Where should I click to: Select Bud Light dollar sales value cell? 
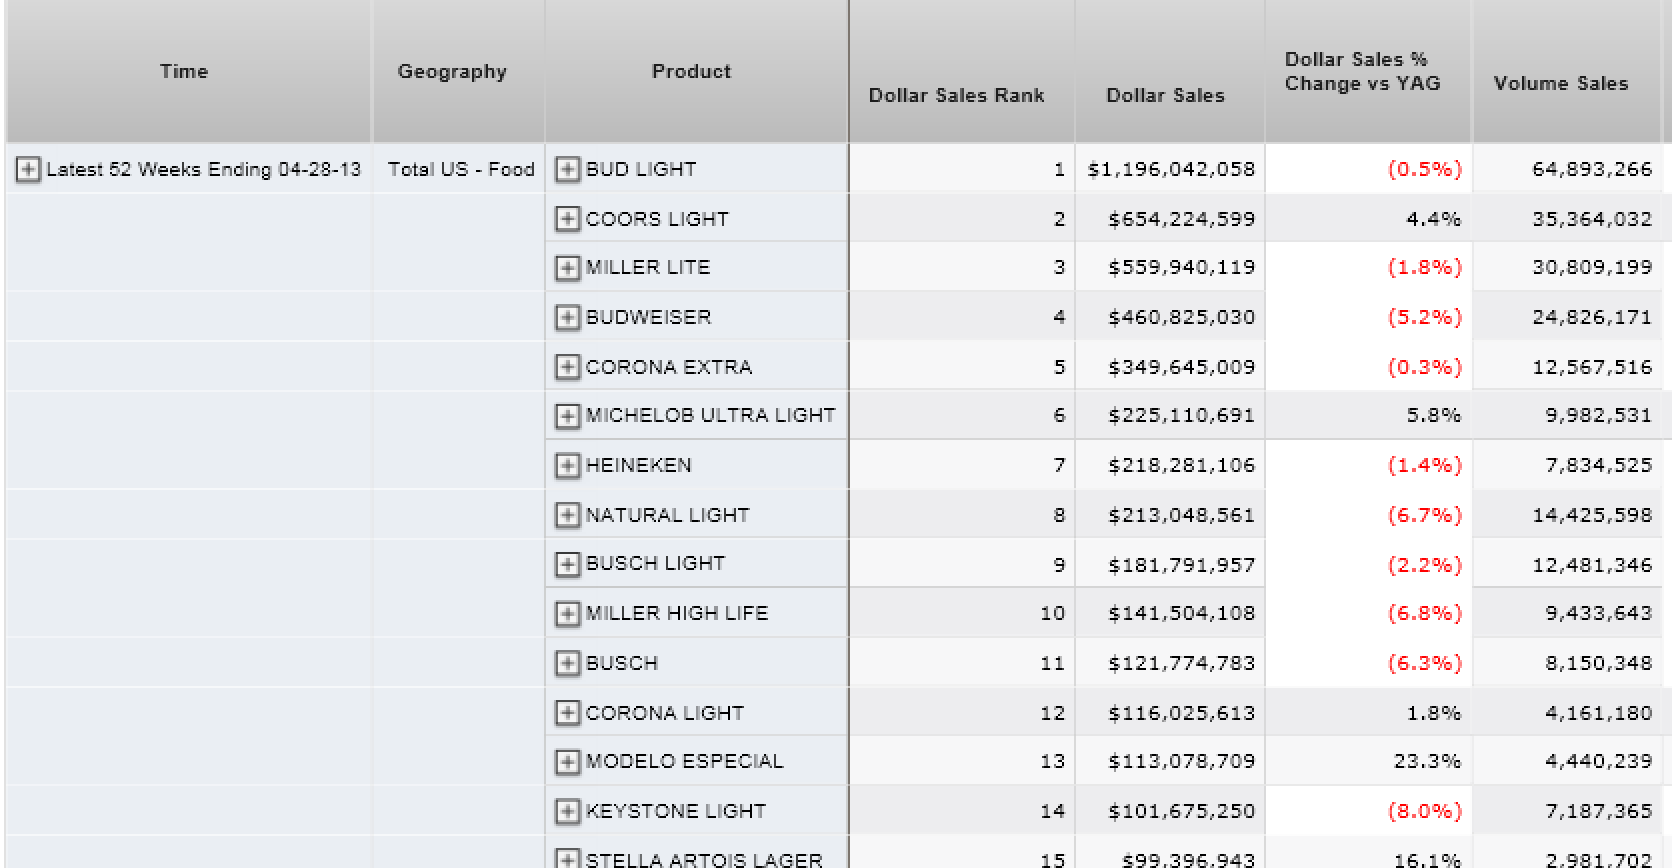(1170, 169)
